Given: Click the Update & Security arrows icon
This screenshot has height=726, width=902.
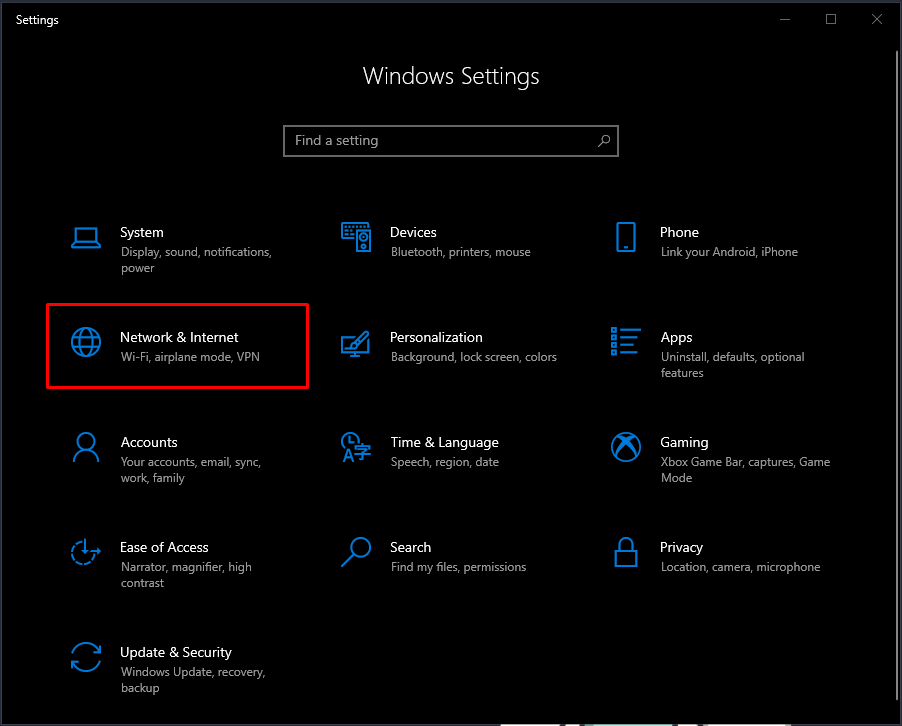Looking at the screenshot, I should pos(86,657).
